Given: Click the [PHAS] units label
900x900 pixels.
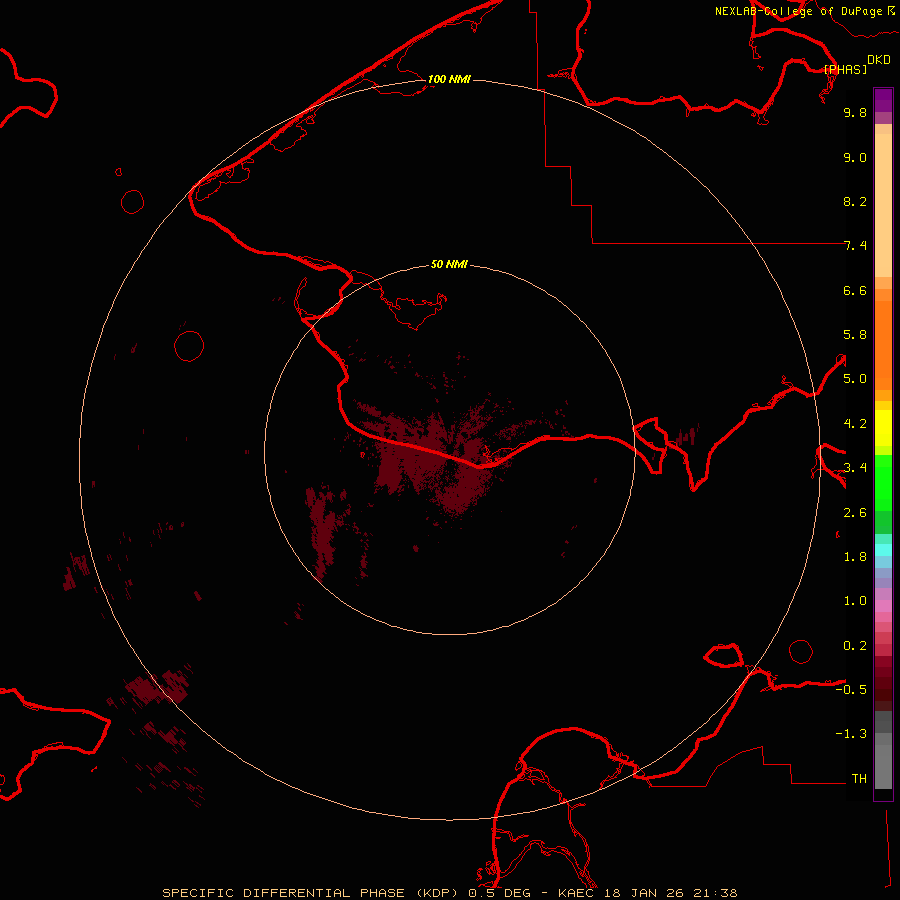Looking at the screenshot, I should (844, 69).
